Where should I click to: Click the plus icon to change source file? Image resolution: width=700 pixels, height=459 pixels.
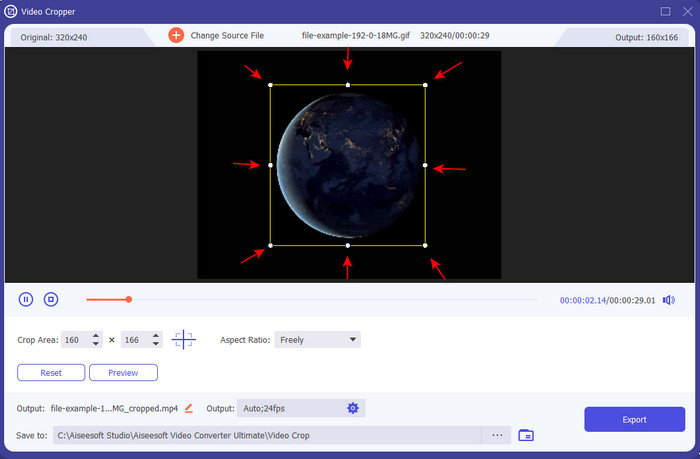pos(176,35)
